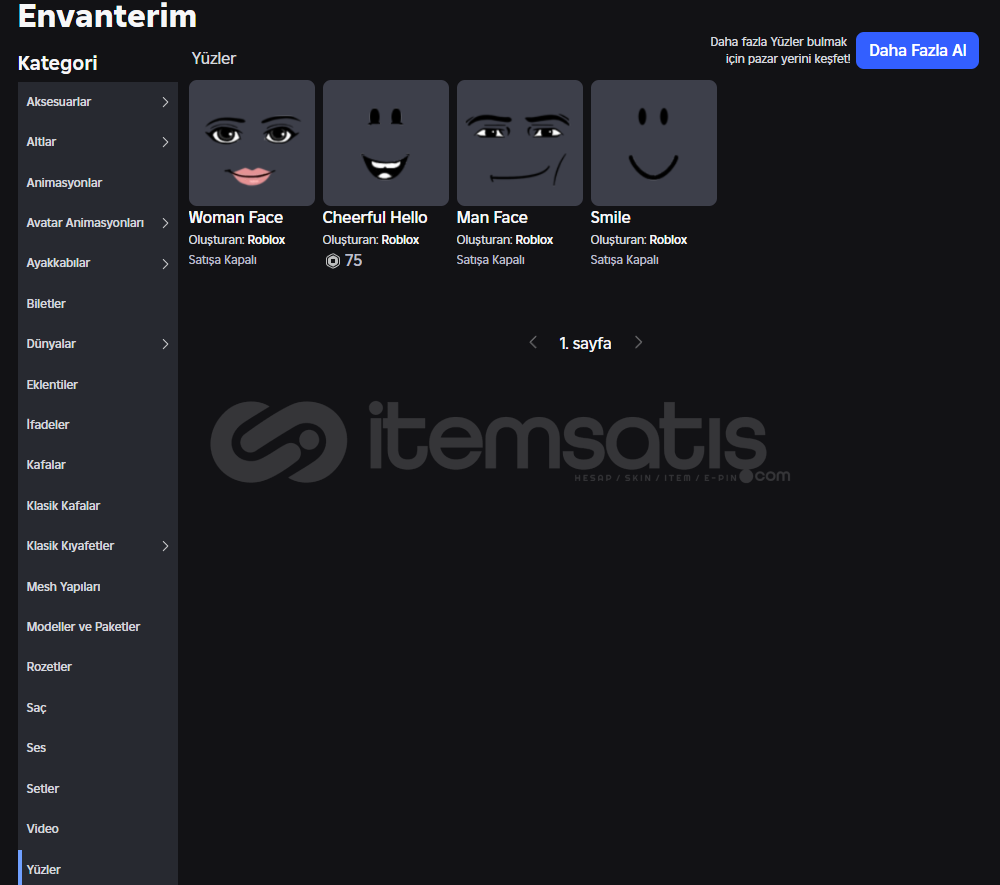Open Roblox creator link under Cheerful Hello

pyautogui.click(x=400, y=240)
